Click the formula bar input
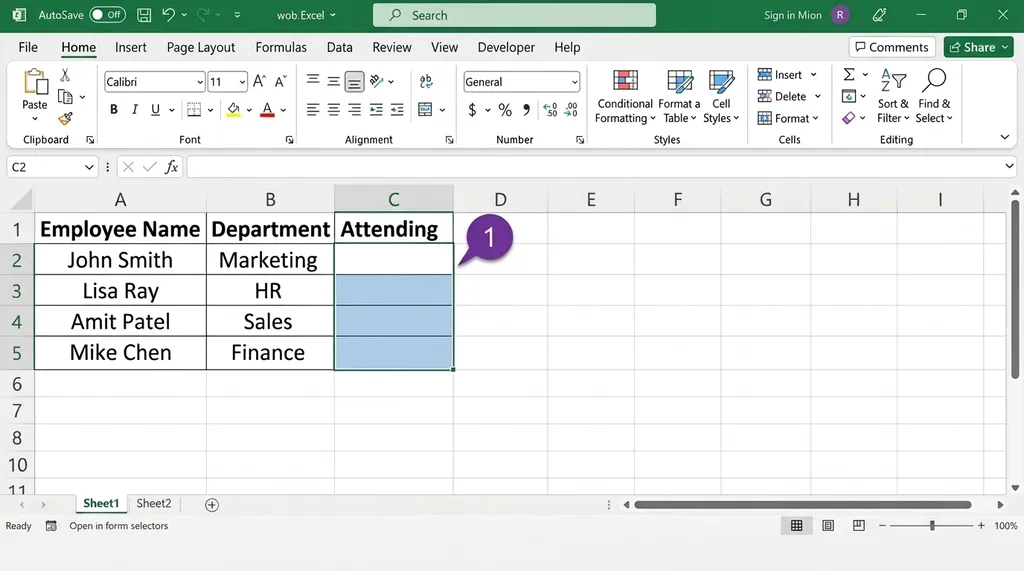The height and width of the screenshot is (571, 1024). click(x=601, y=167)
